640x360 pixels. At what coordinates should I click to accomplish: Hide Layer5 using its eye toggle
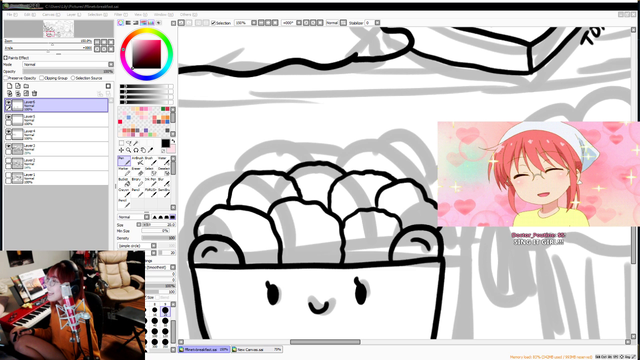click(x=9, y=117)
